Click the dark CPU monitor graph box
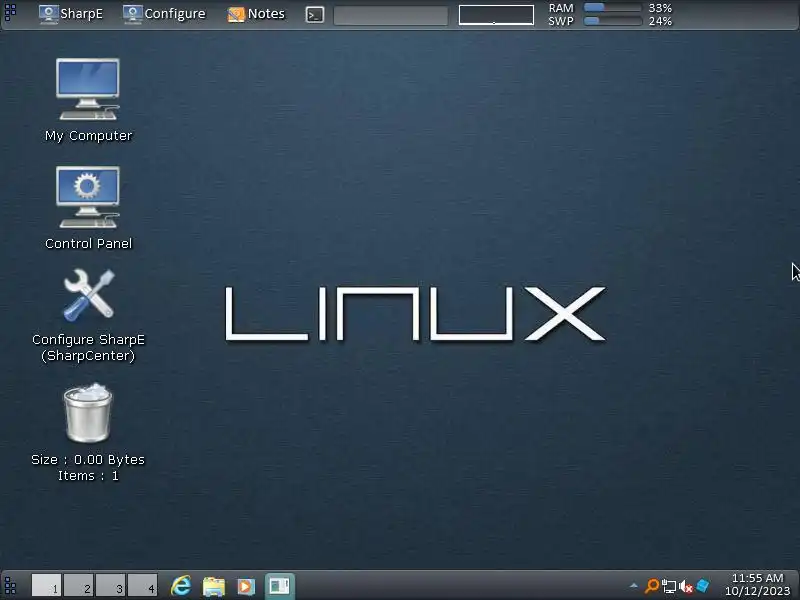The image size is (800, 600). [x=496, y=15]
